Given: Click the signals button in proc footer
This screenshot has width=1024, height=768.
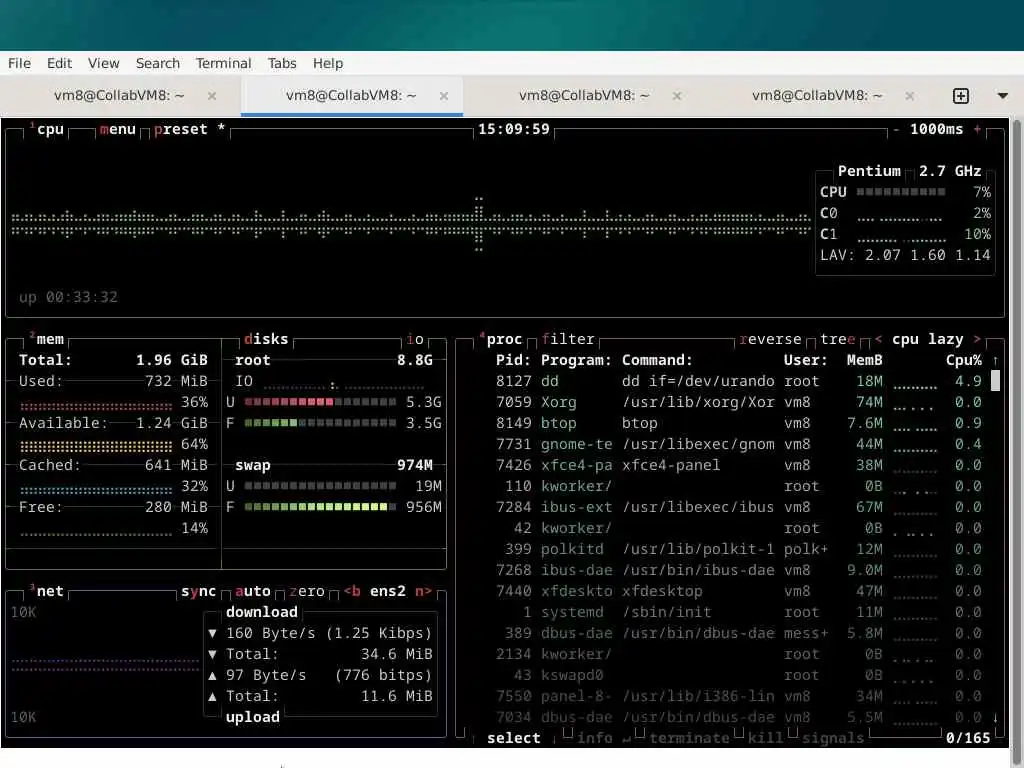Looking at the screenshot, I should click(833, 738).
